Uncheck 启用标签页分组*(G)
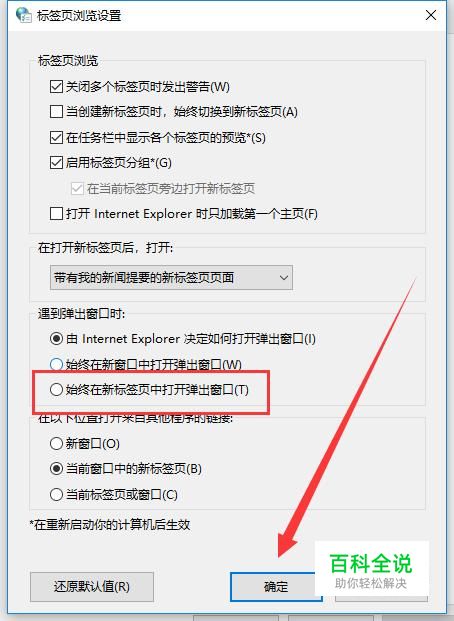The width and height of the screenshot is (454, 621). point(56,162)
